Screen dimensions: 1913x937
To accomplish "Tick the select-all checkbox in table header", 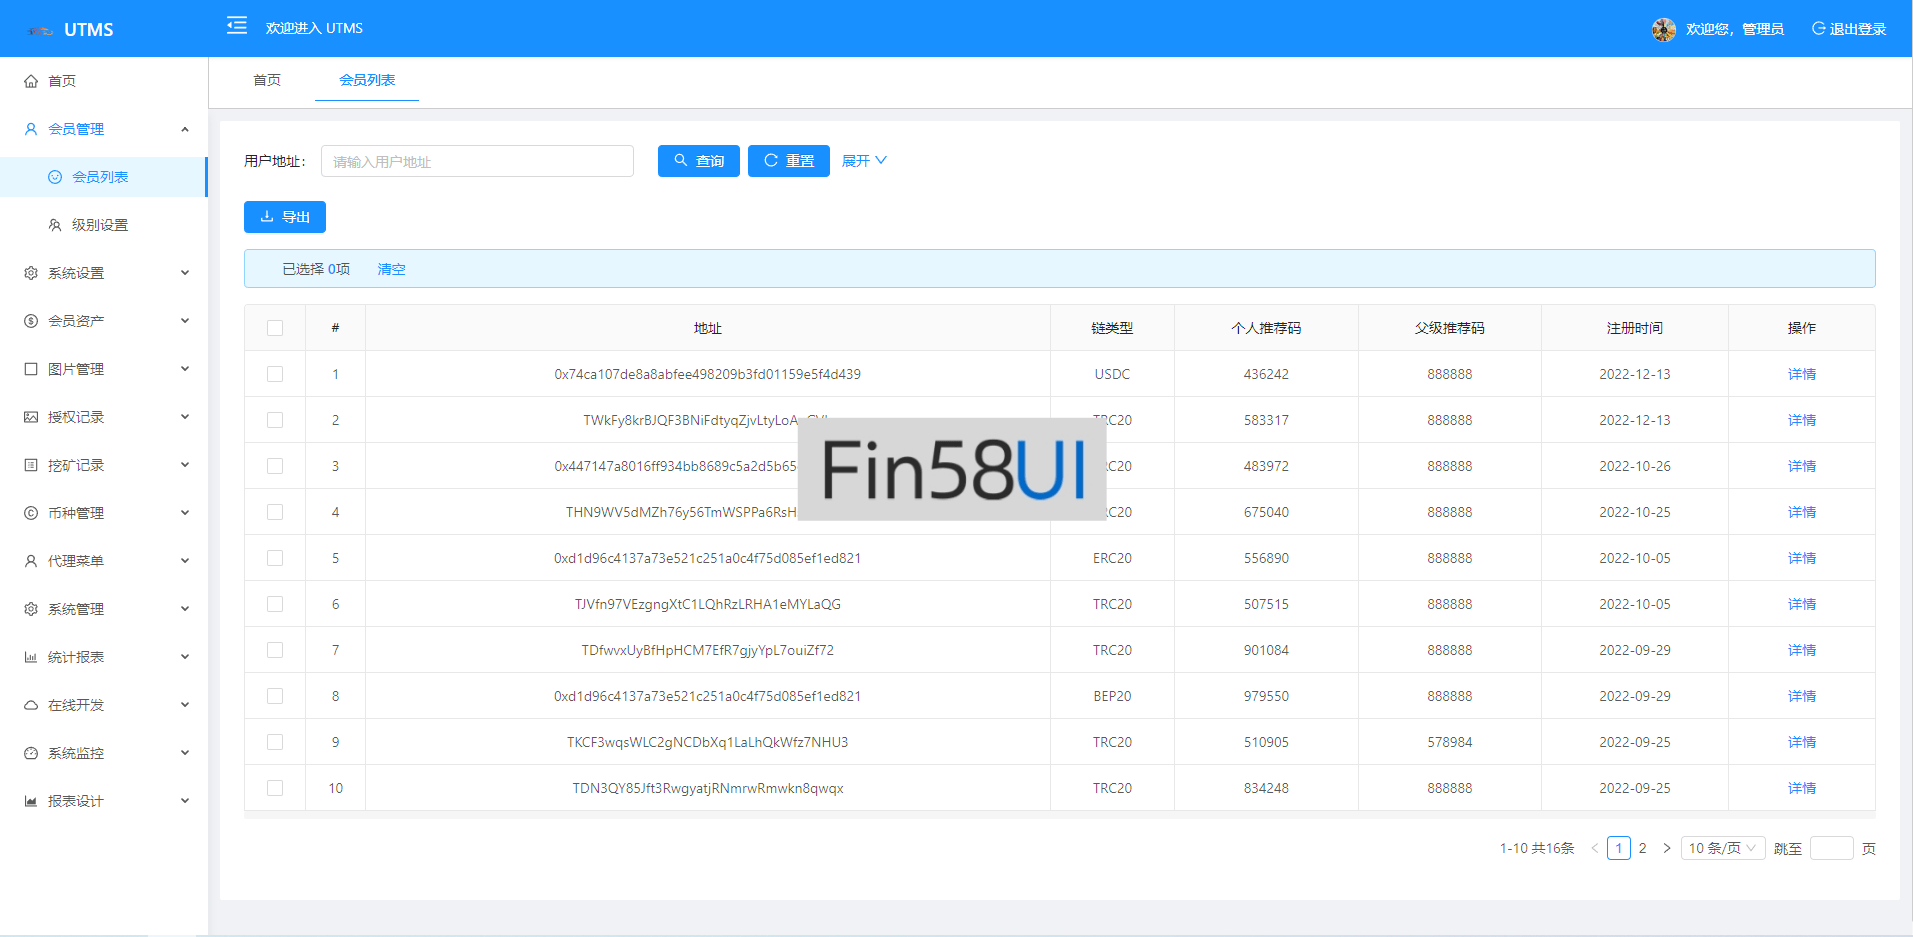I will (275, 328).
